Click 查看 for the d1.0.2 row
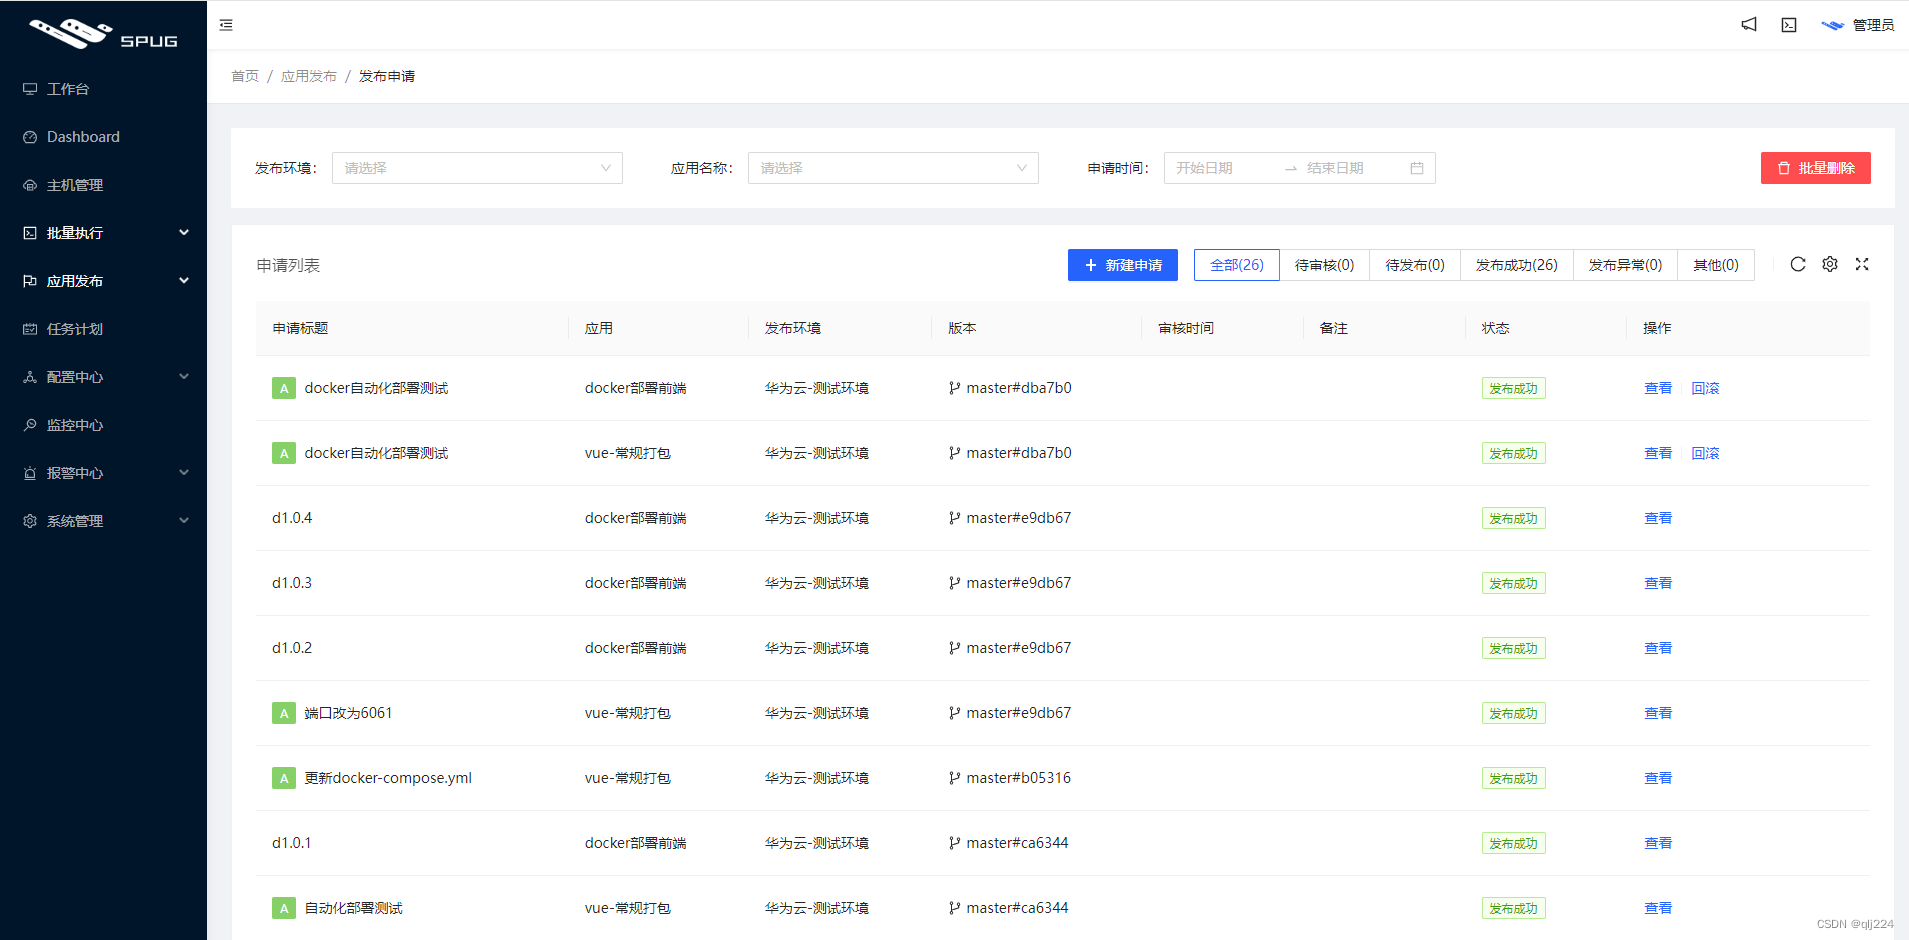 coord(1658,648)
